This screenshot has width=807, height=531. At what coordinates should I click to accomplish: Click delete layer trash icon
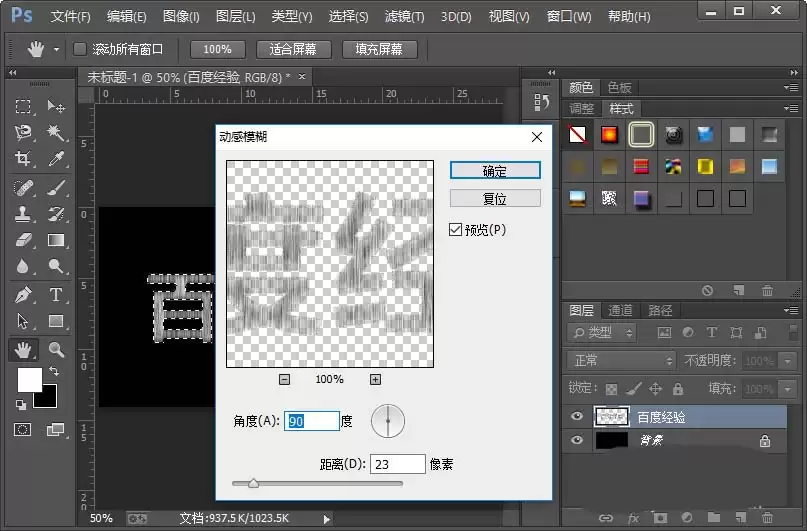767,518
